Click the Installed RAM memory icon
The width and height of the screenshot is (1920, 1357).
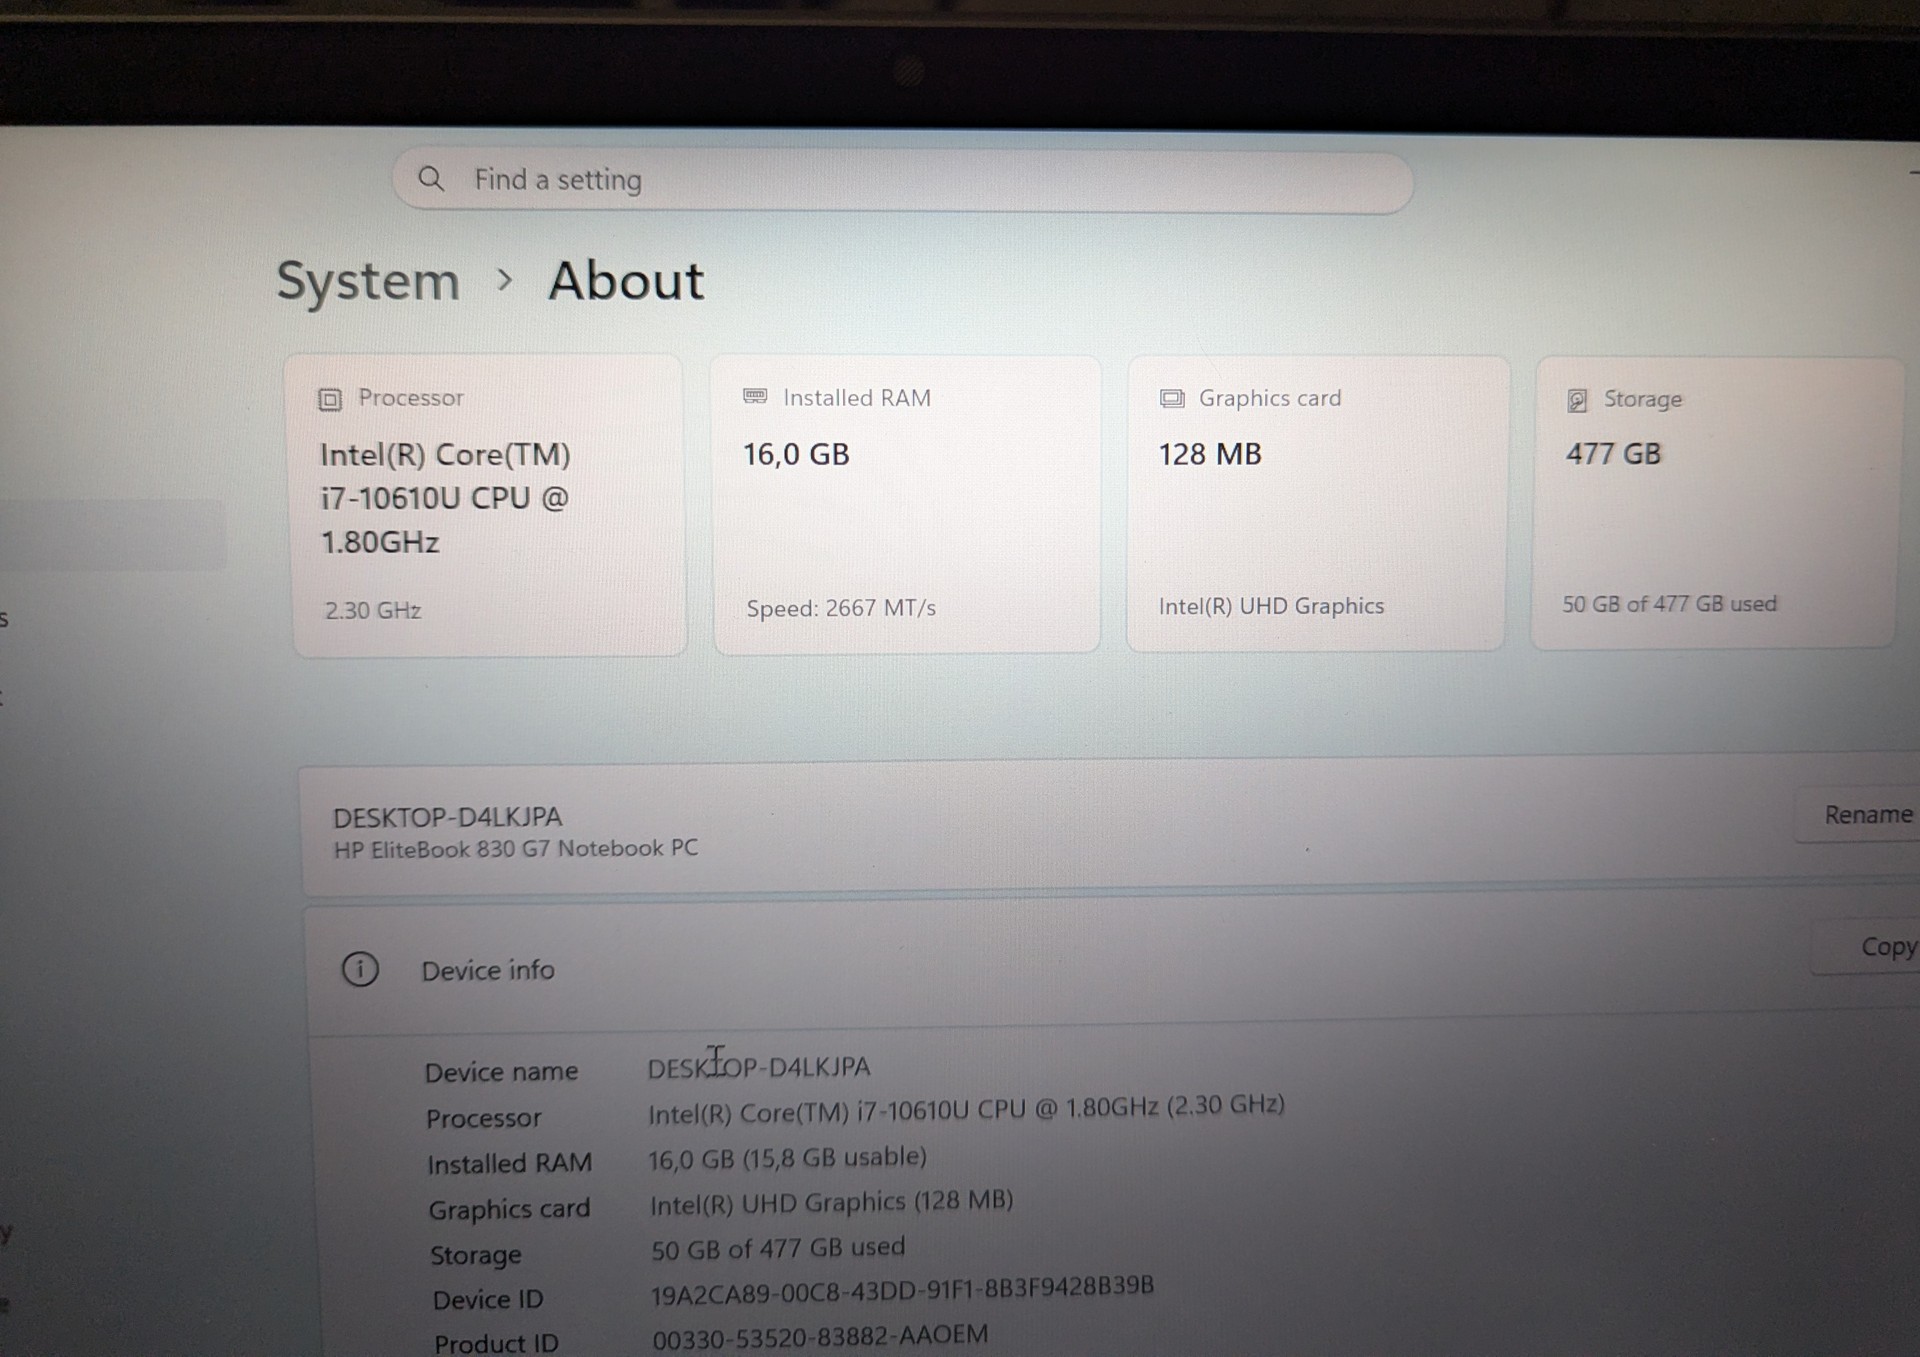[x=755, y=397]
